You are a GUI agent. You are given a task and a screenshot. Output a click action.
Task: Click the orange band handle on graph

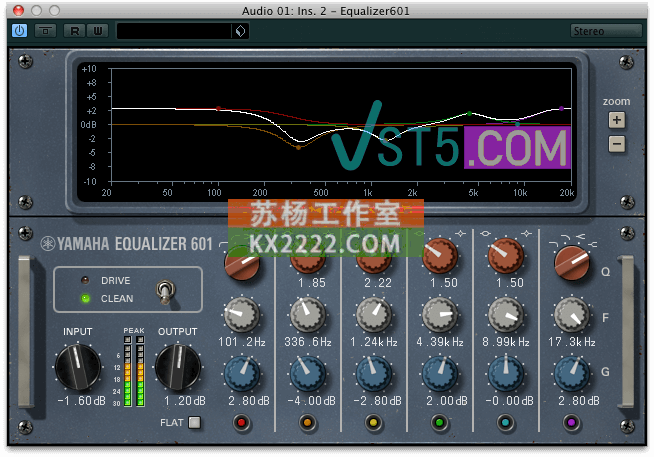tap(298, 147)
